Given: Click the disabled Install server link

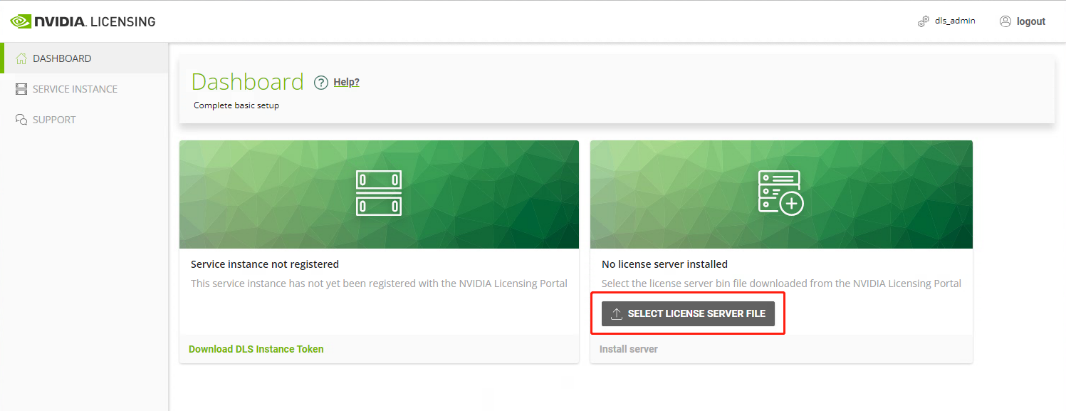Looking at the screenshot, I should coord(628,349).
